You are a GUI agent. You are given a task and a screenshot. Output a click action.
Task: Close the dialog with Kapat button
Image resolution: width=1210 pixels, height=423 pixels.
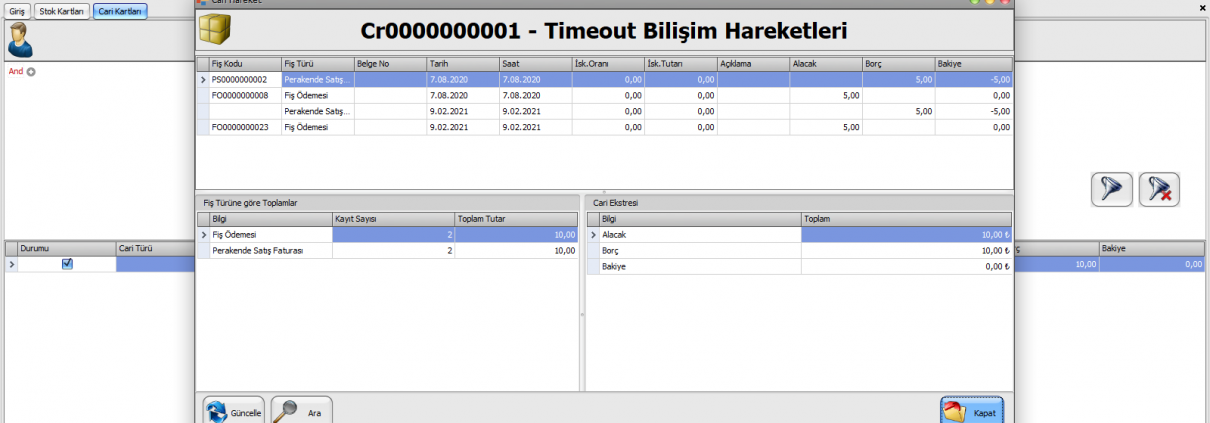pyautogui.click(x=971, y=411)
